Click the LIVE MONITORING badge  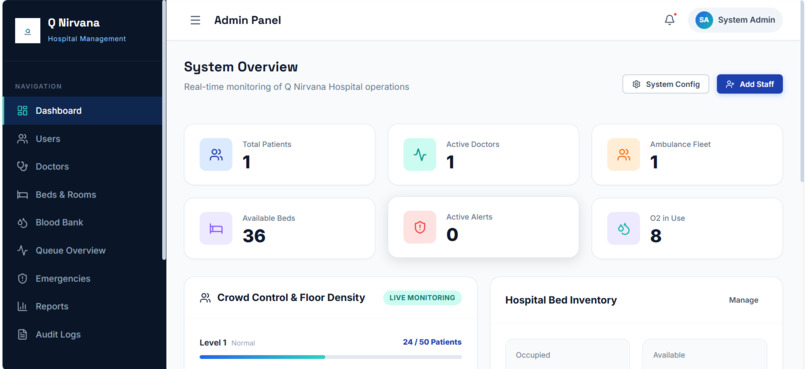(422, 298)
